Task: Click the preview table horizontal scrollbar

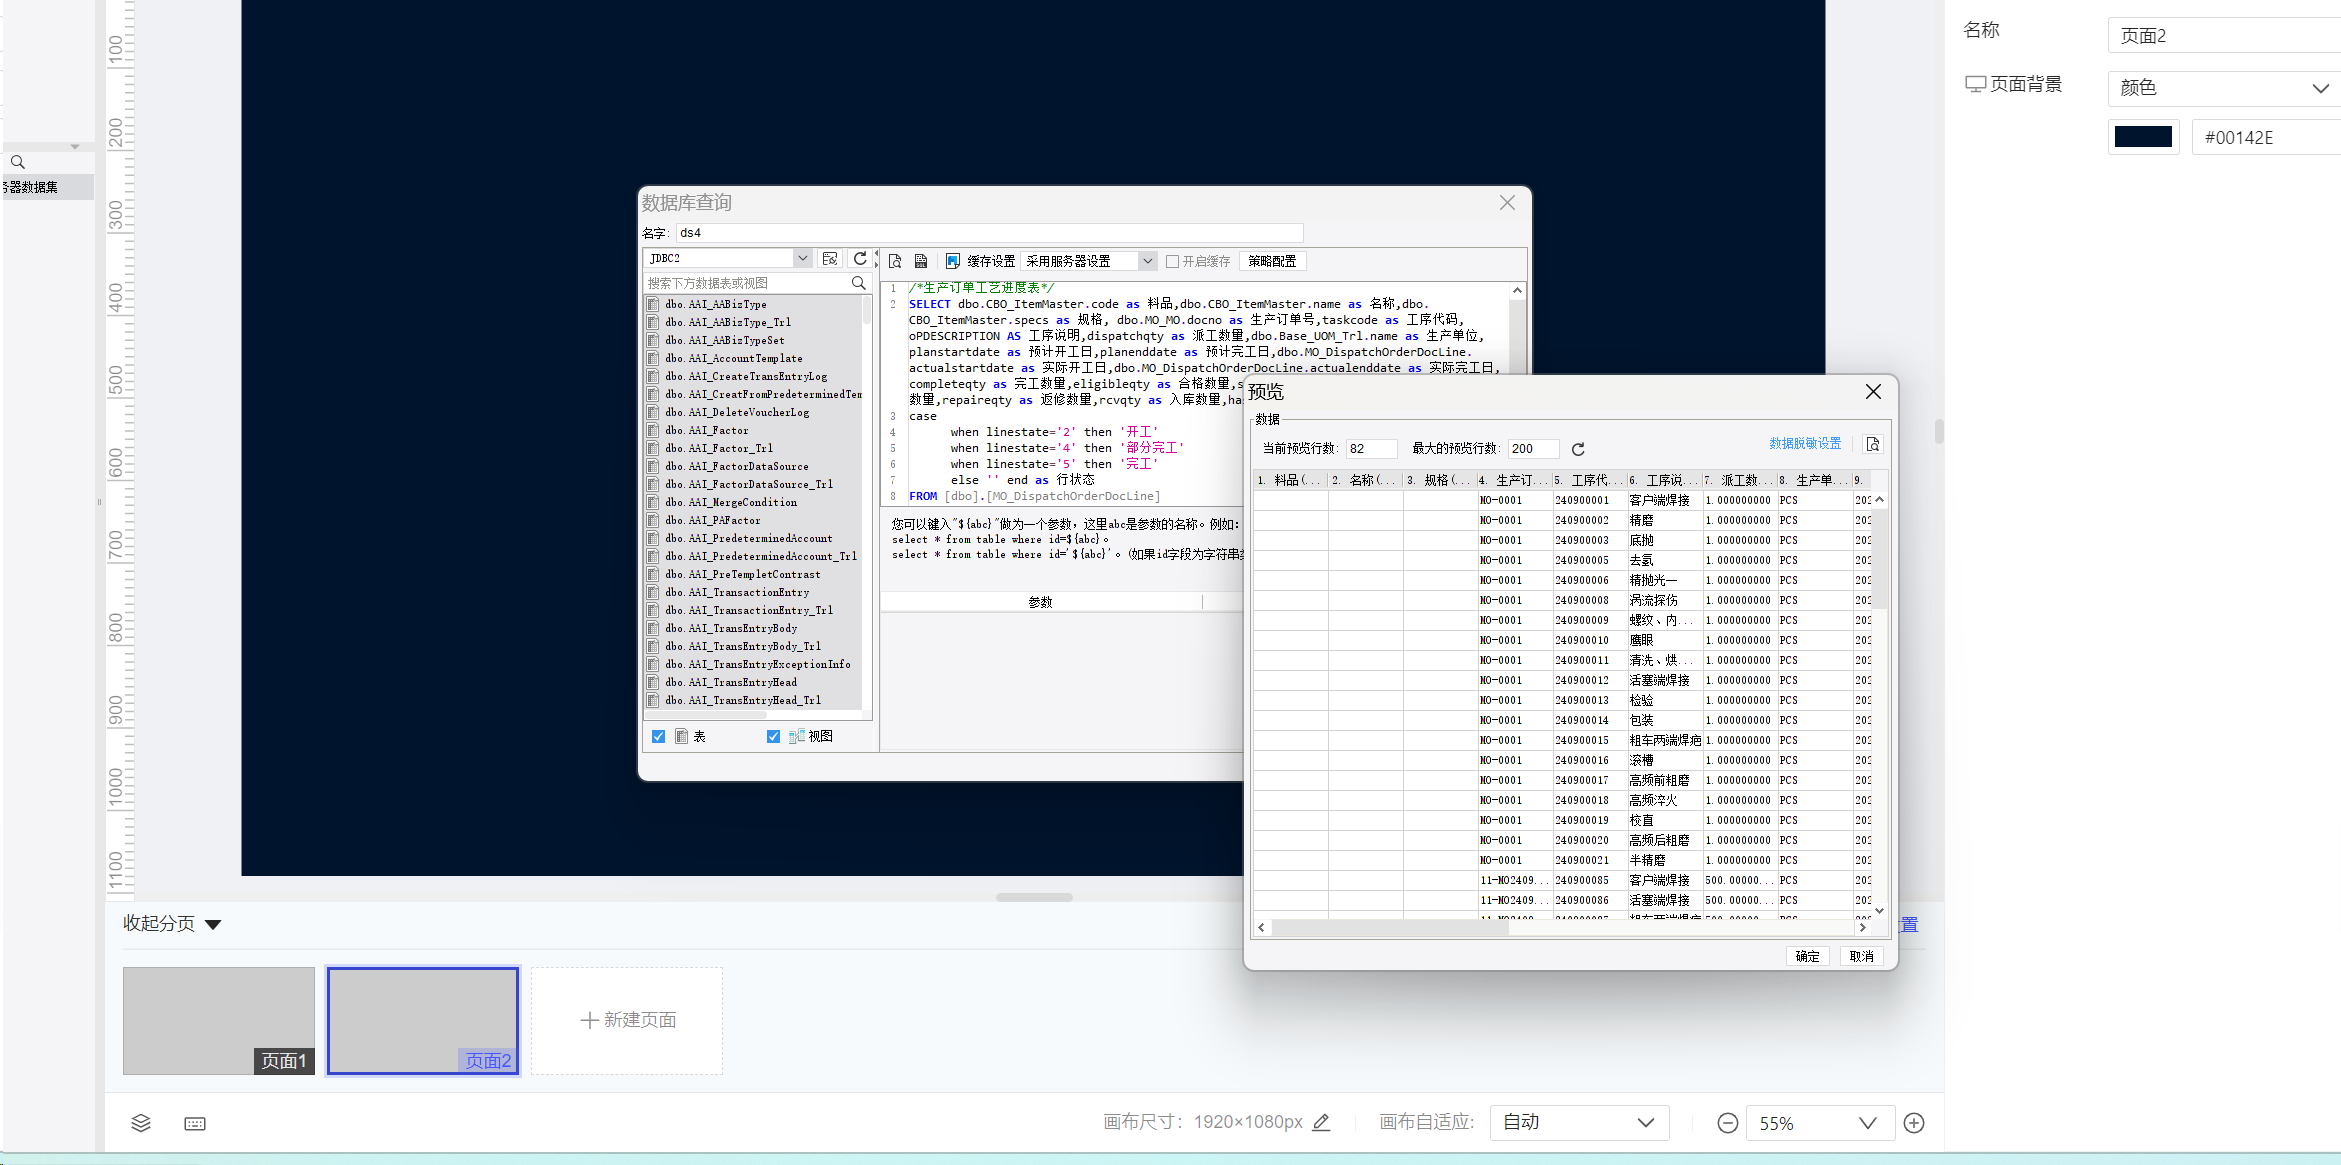Action: (1390, 927)
